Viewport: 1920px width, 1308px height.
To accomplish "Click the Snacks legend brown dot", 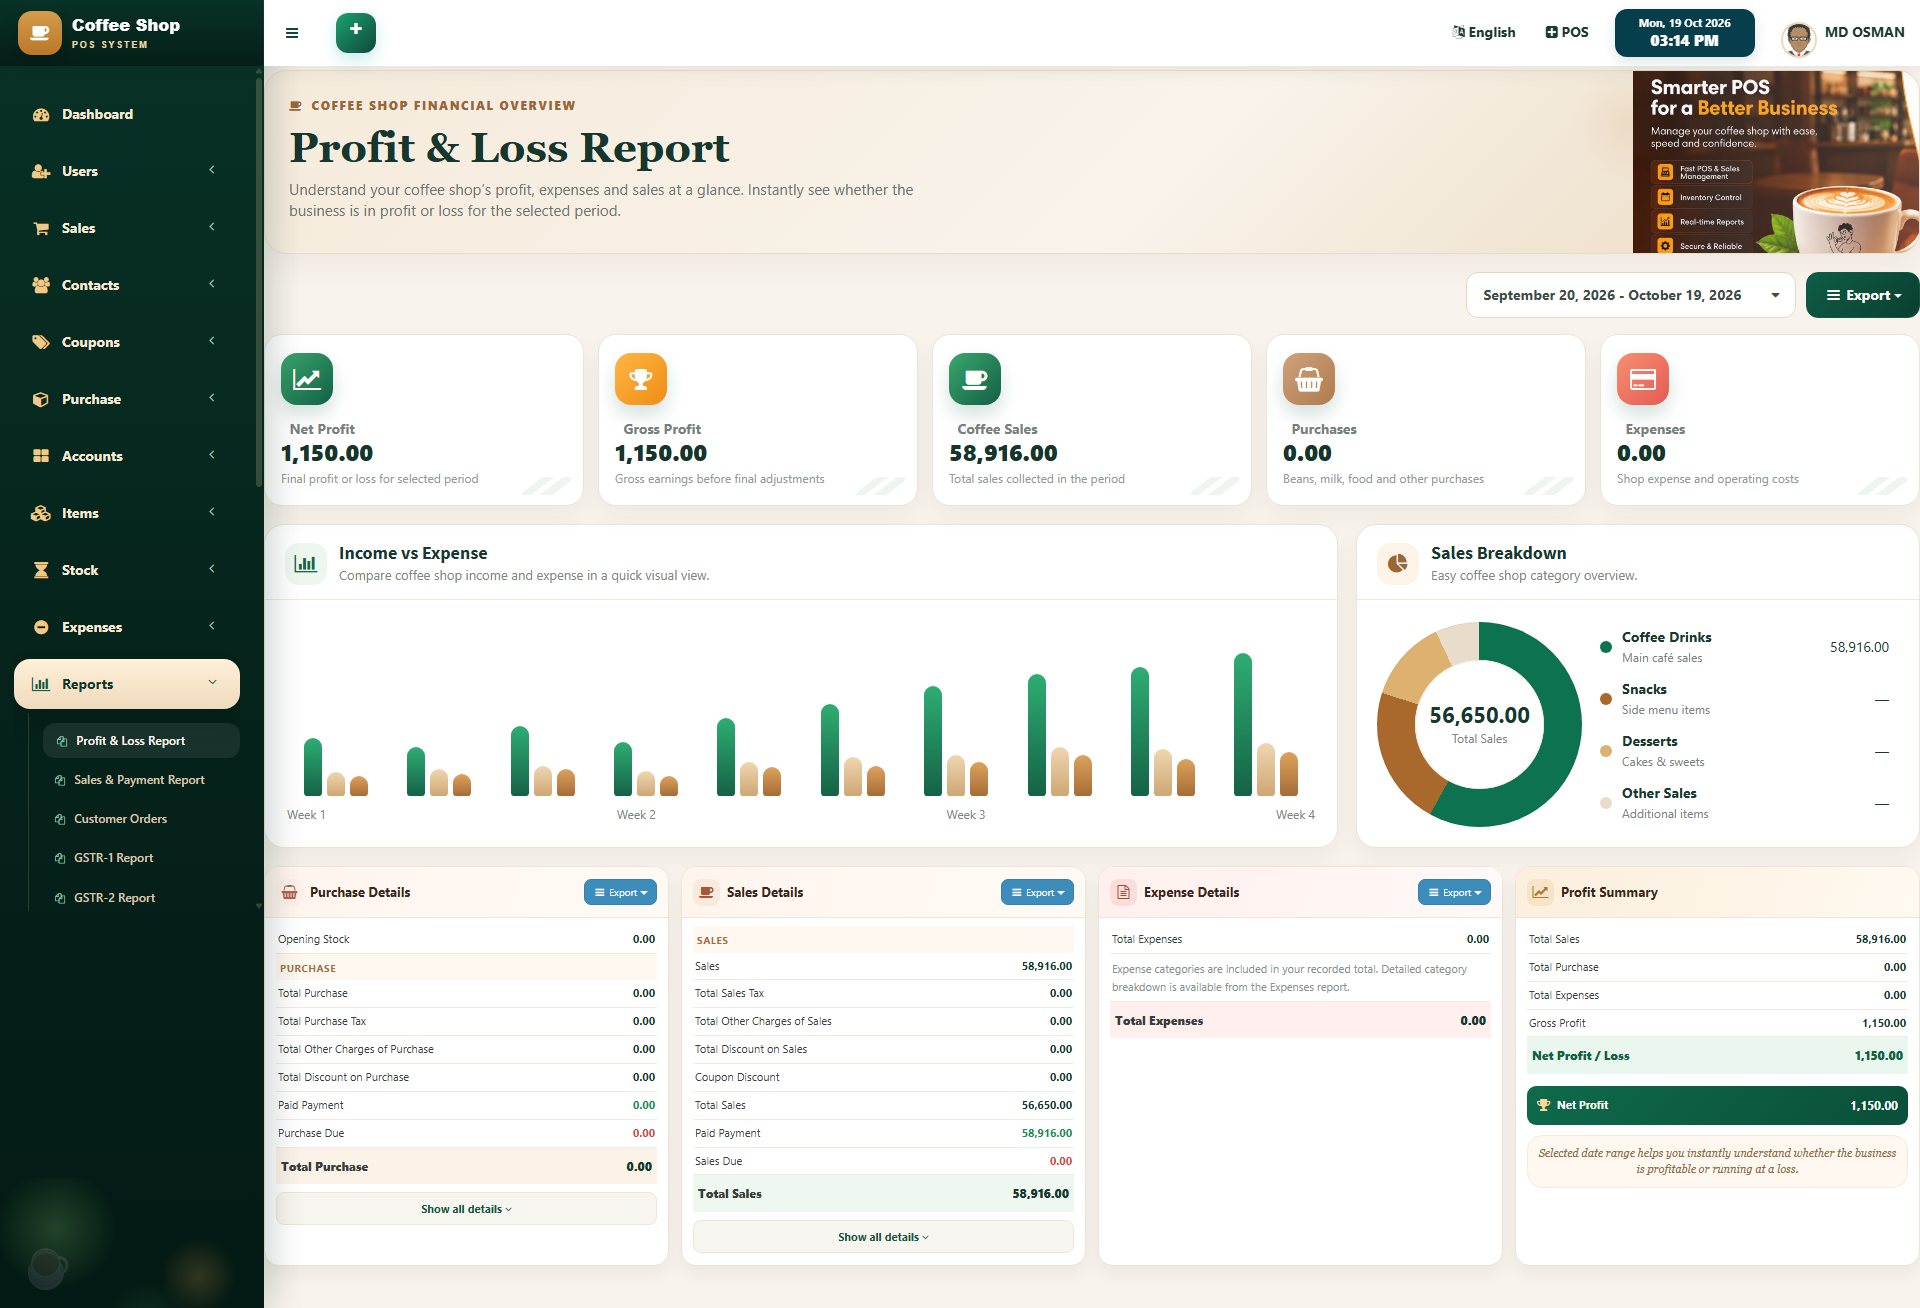I will coord(1605,698).
